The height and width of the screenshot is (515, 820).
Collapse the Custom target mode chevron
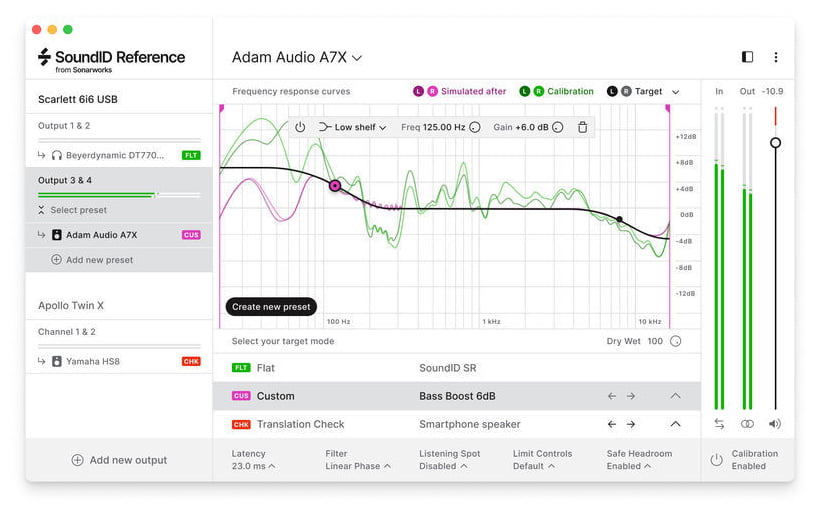click(x=676, y=396)
